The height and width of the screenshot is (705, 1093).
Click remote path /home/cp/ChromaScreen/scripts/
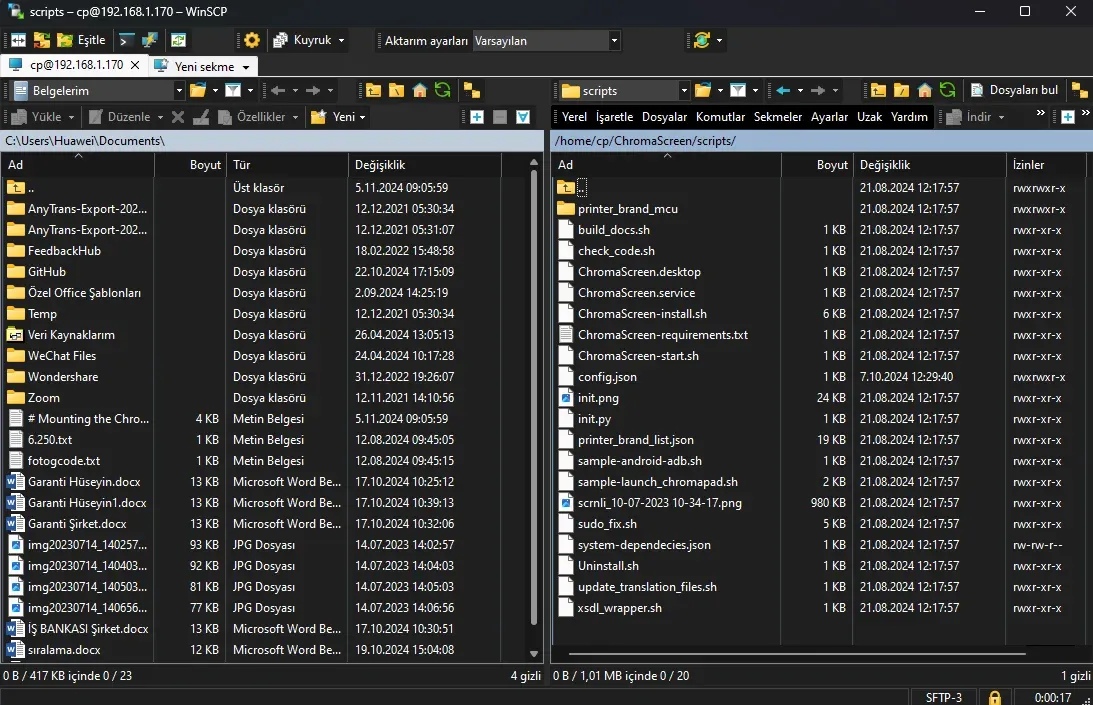click(x=645, y=141)
